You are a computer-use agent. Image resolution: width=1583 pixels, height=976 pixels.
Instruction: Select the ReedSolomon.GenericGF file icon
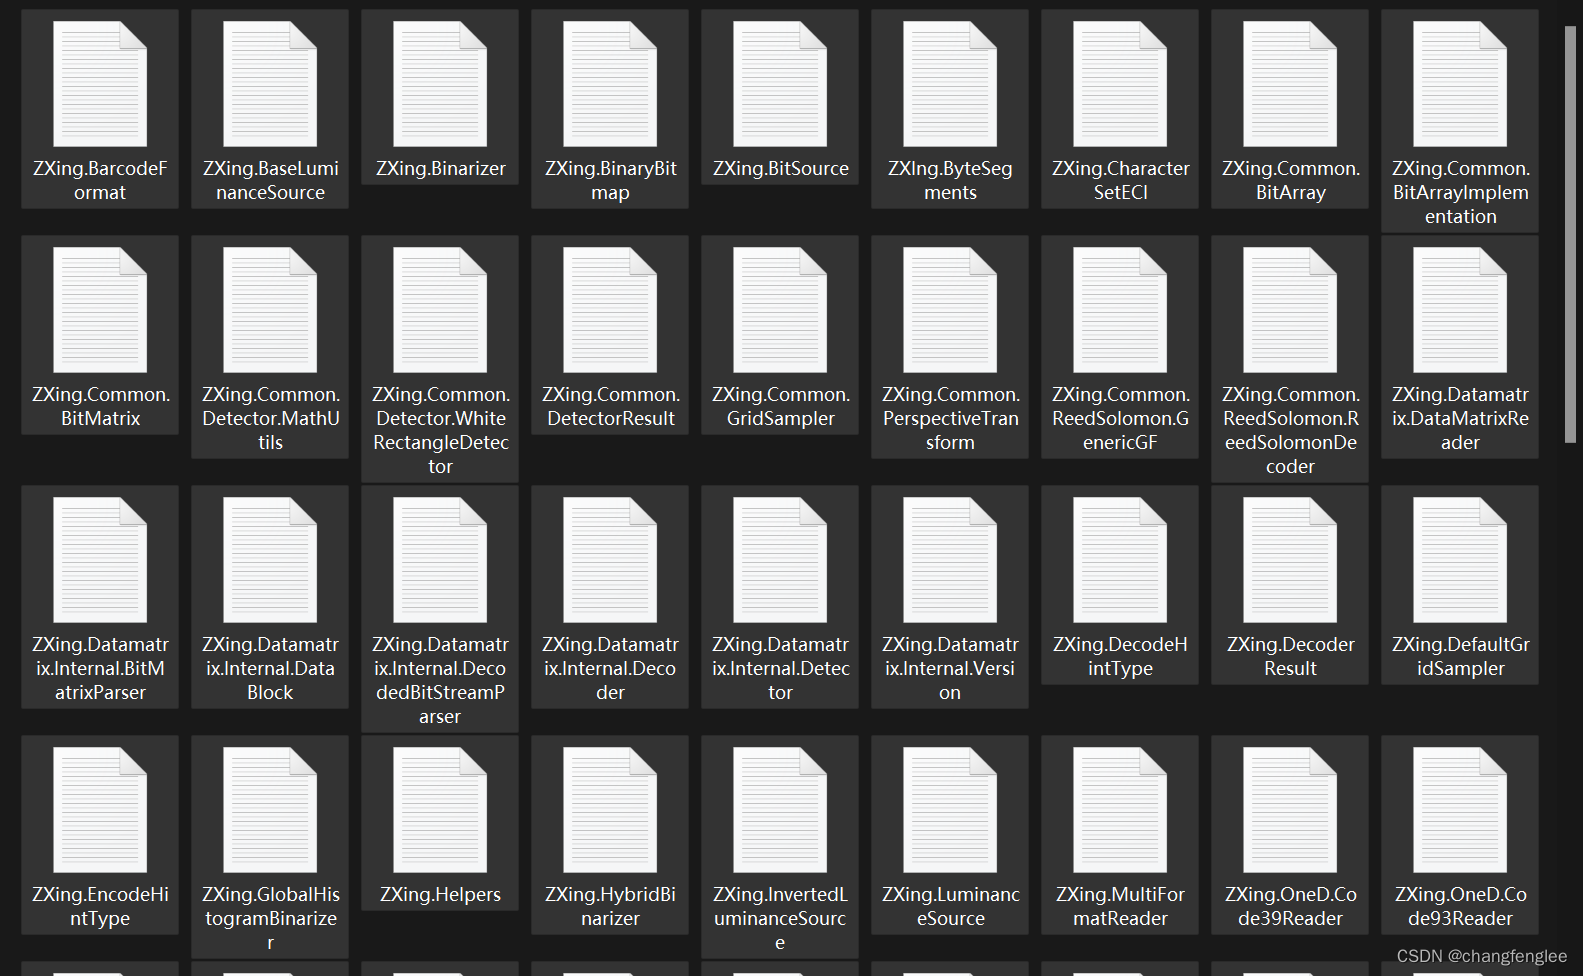click(x=1120, y=310)
